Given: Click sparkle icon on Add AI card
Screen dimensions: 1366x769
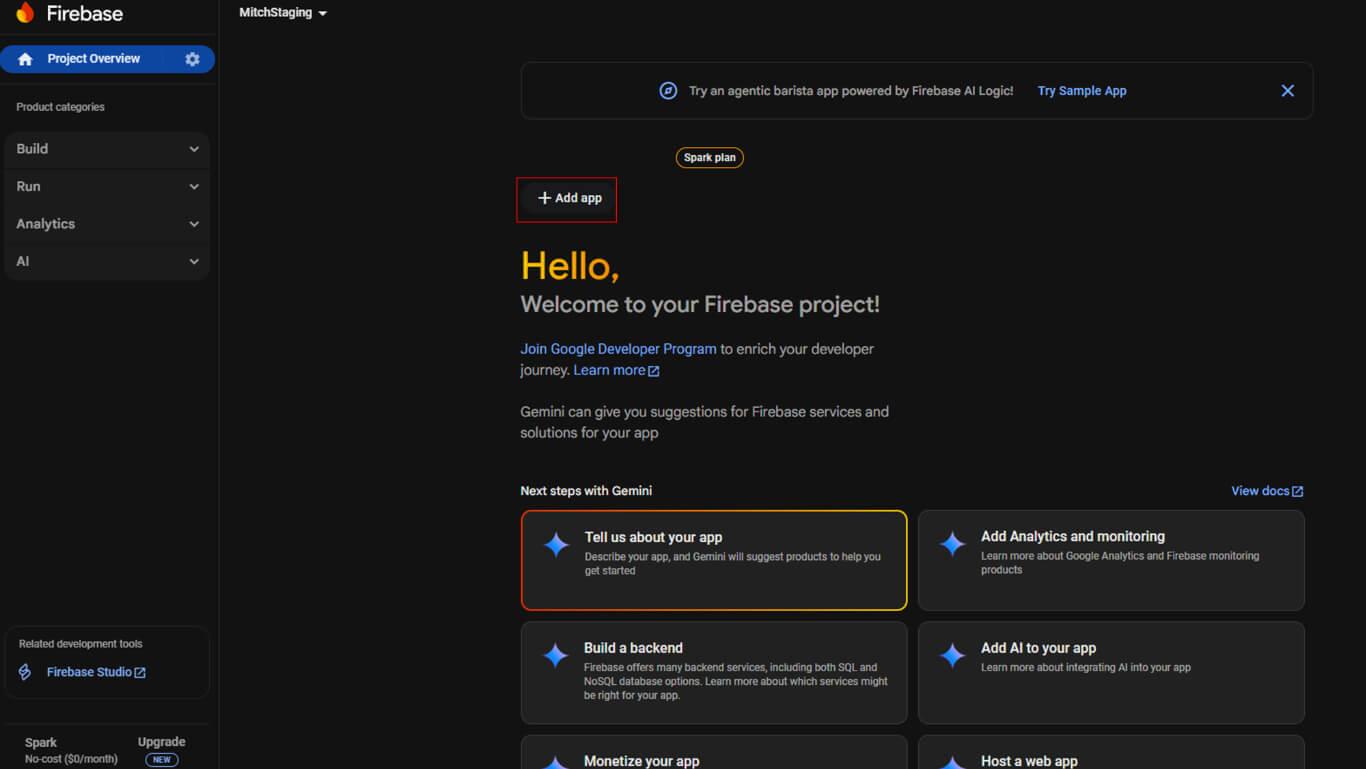Looking at the screenshot, I should tap(952, 655).
